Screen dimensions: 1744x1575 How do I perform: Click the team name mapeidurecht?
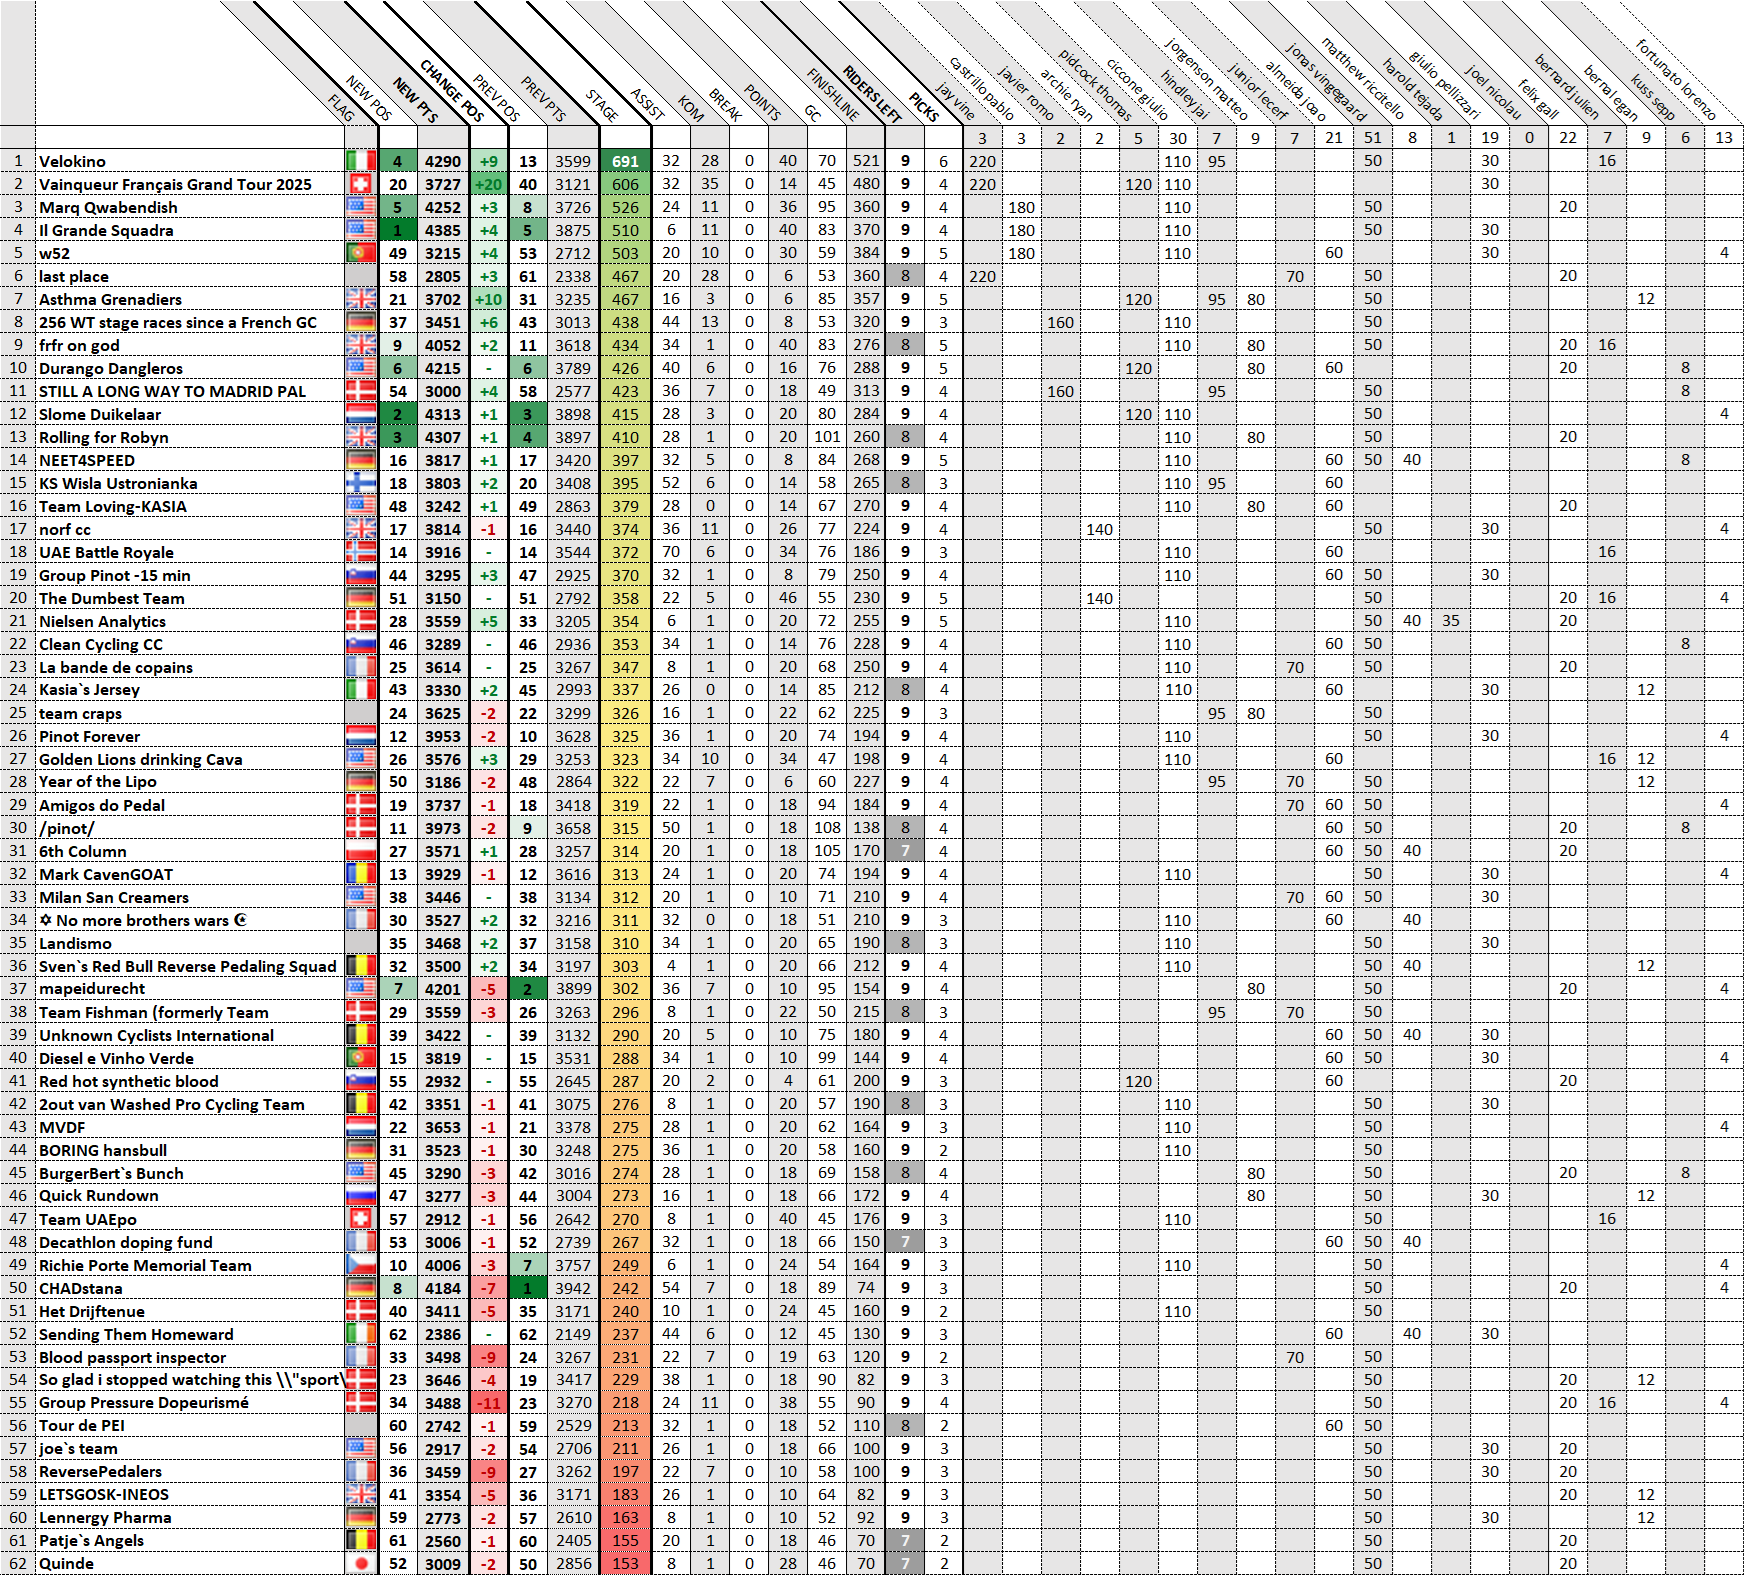pyautogui.click(x=92, y=989)
